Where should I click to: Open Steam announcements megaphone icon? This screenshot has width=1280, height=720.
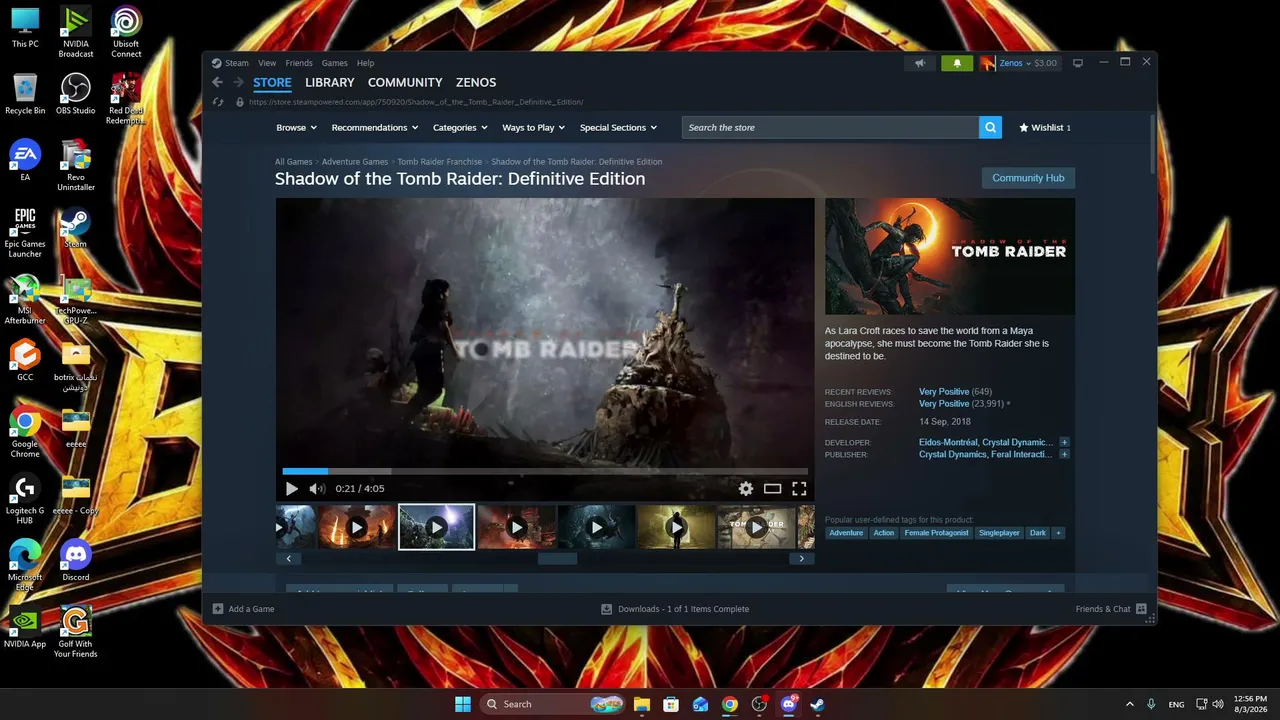click(x=920, y=63)
